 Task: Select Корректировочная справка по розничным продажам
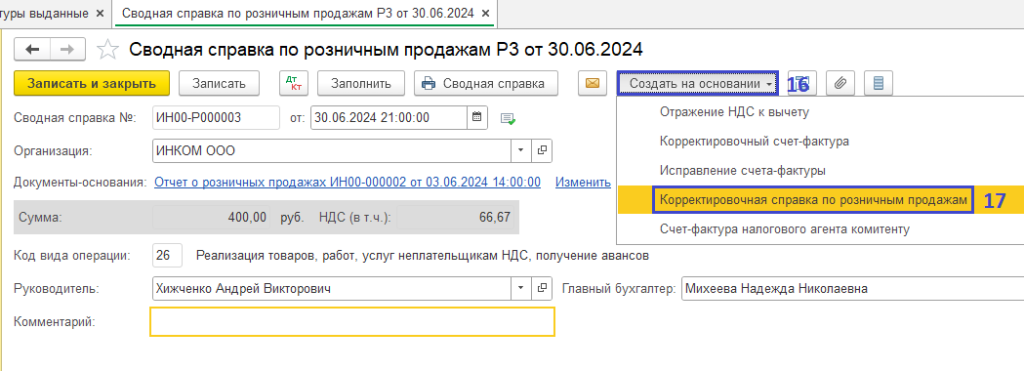(813, 200)
